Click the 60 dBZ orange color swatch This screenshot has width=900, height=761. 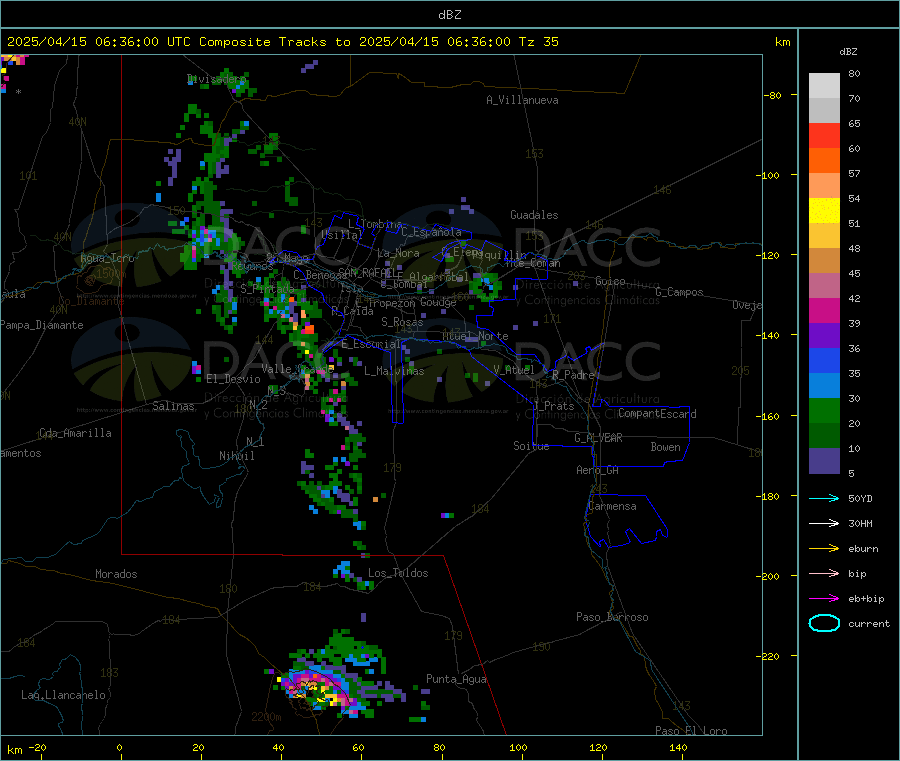click(824, 161)
